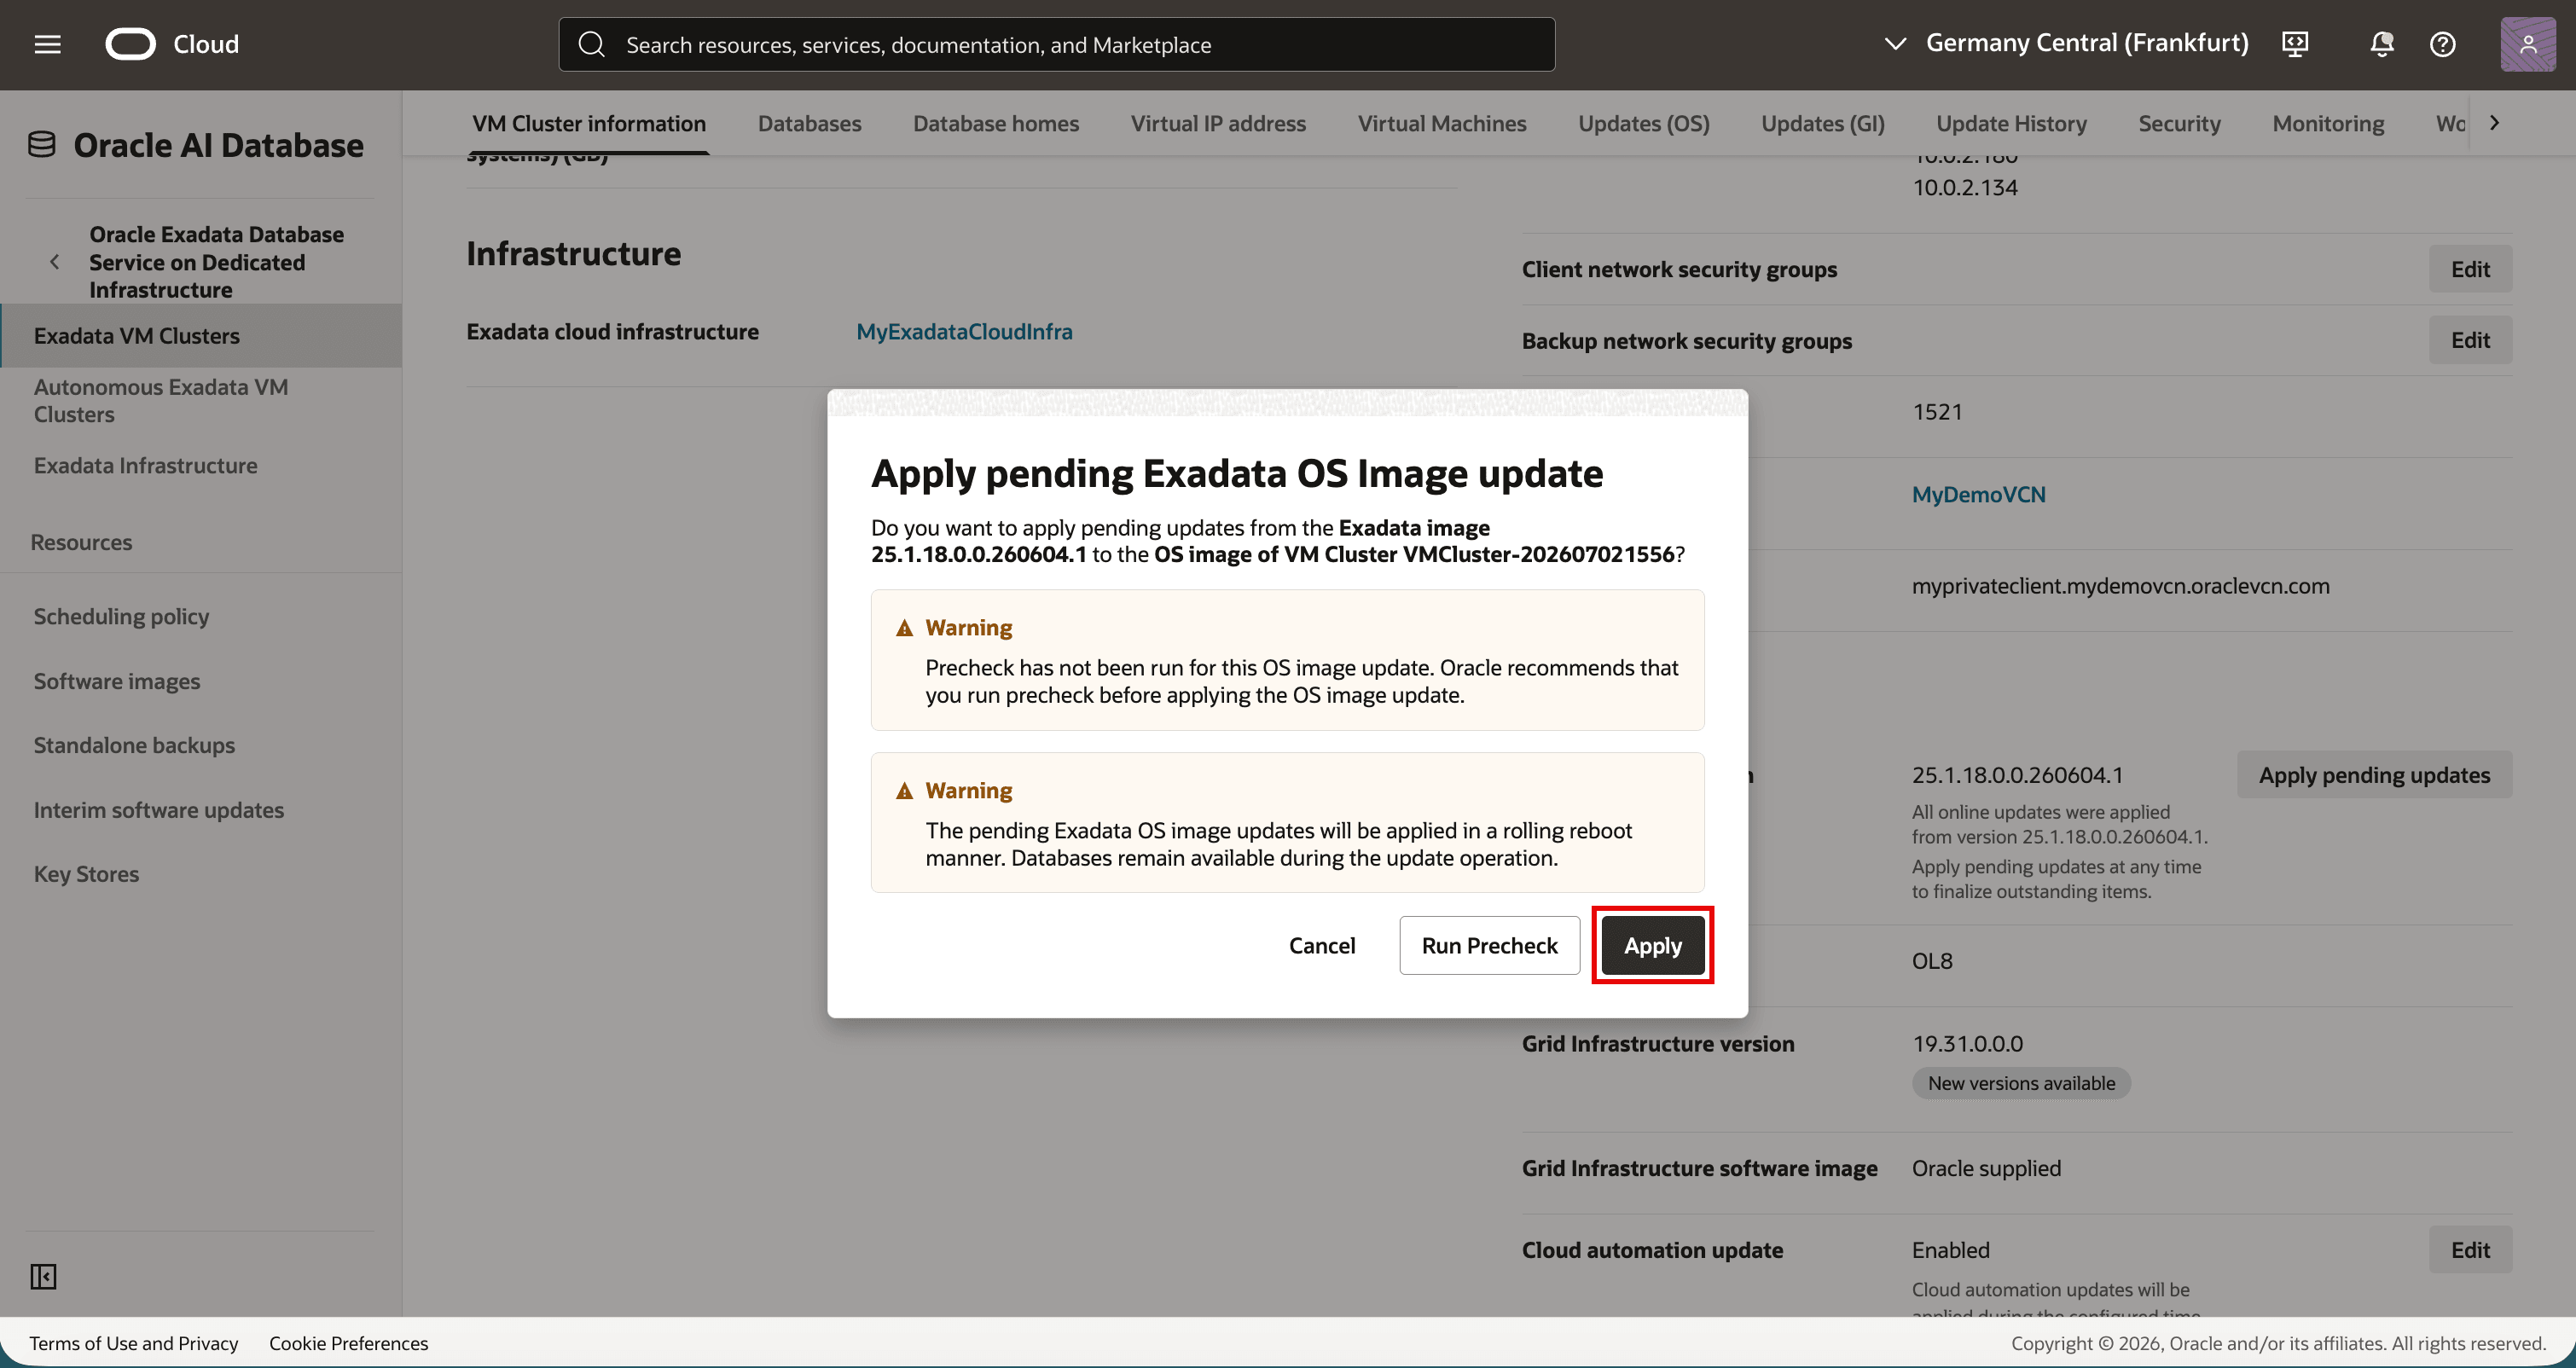This screenshot has height=1368, width=2576.
Task: Open the Security tab
Action: (2179, 123)
